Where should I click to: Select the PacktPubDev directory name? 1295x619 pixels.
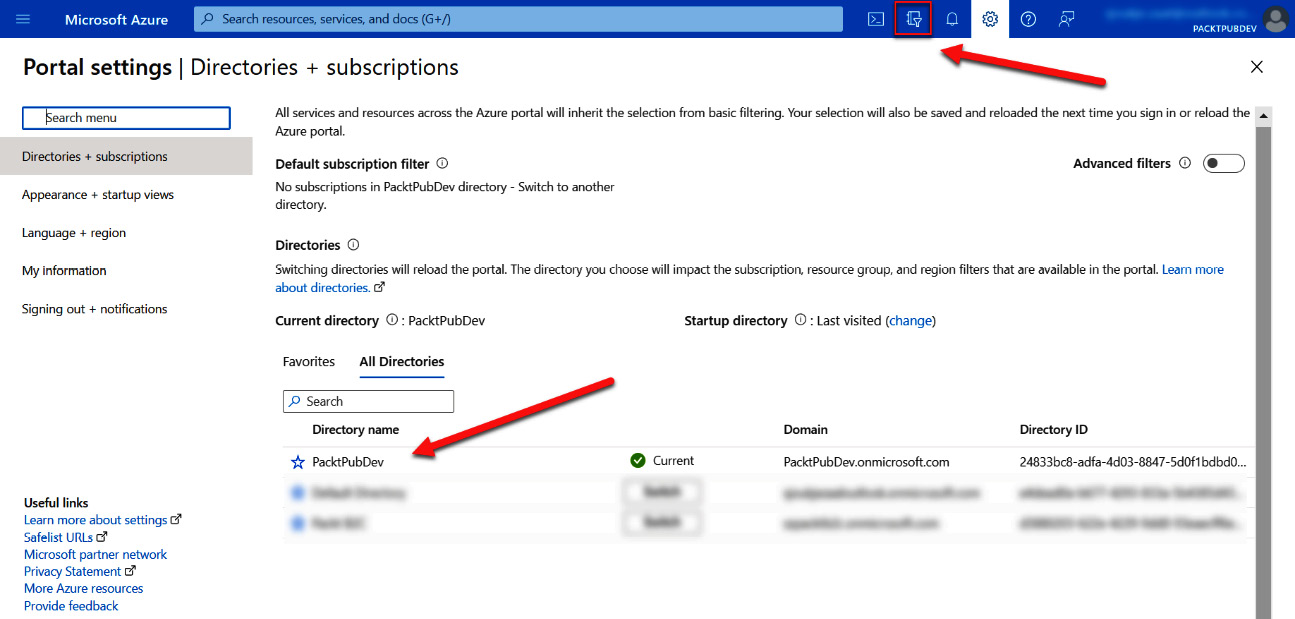coord(348,462)
